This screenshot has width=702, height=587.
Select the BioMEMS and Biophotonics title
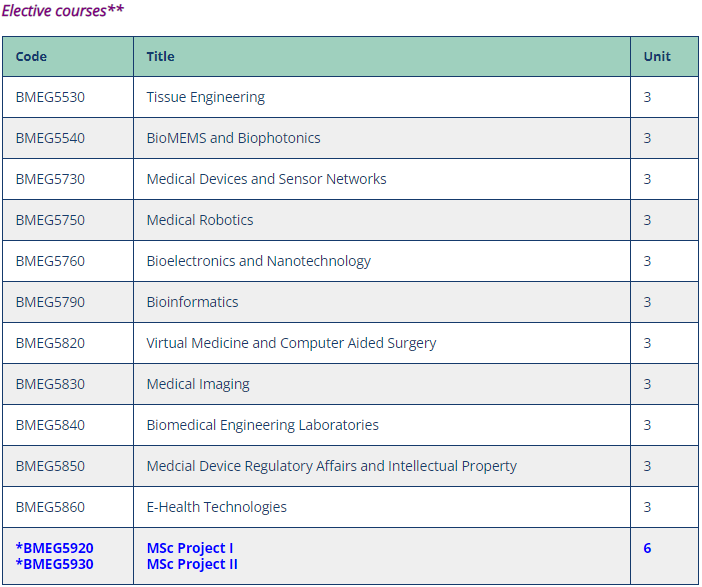(x=233, y=138)
